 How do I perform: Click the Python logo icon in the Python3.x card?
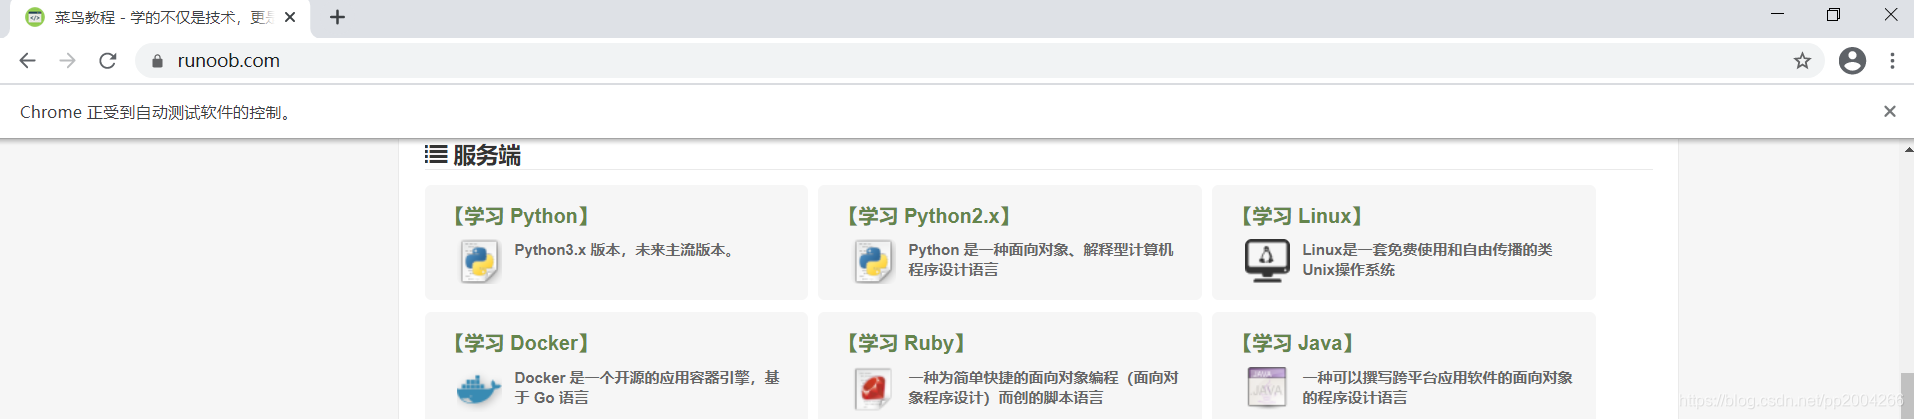pyautogui.click(x=480, y=262)
